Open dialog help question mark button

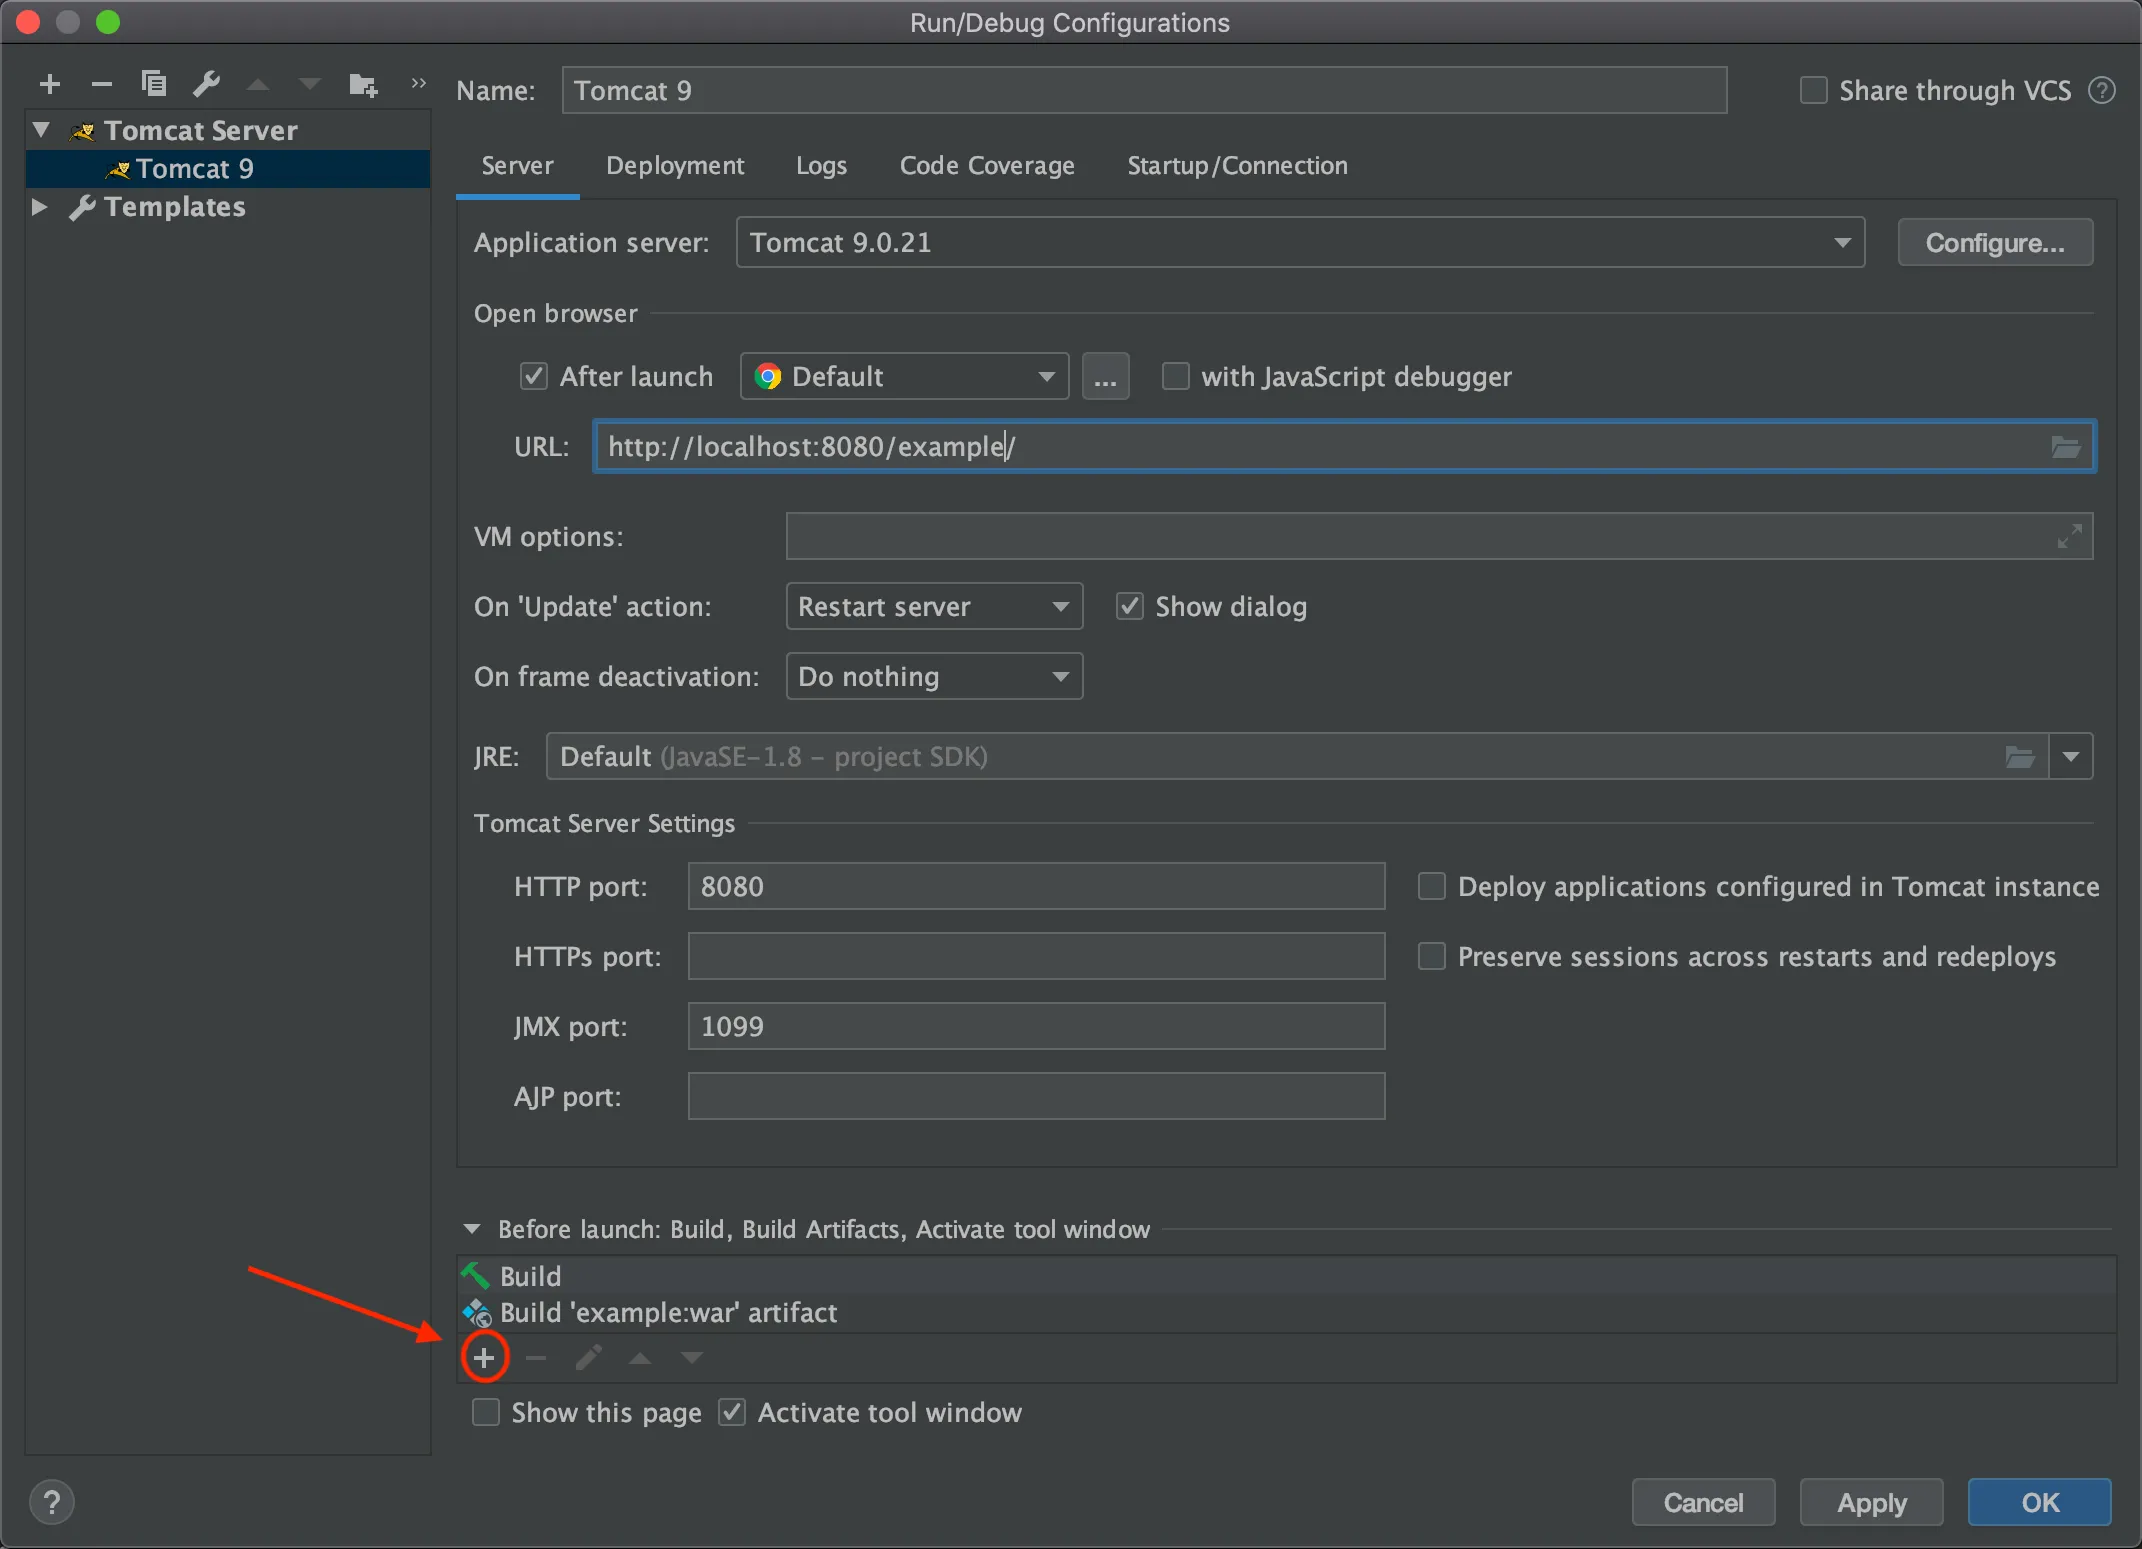(52, 1502)
